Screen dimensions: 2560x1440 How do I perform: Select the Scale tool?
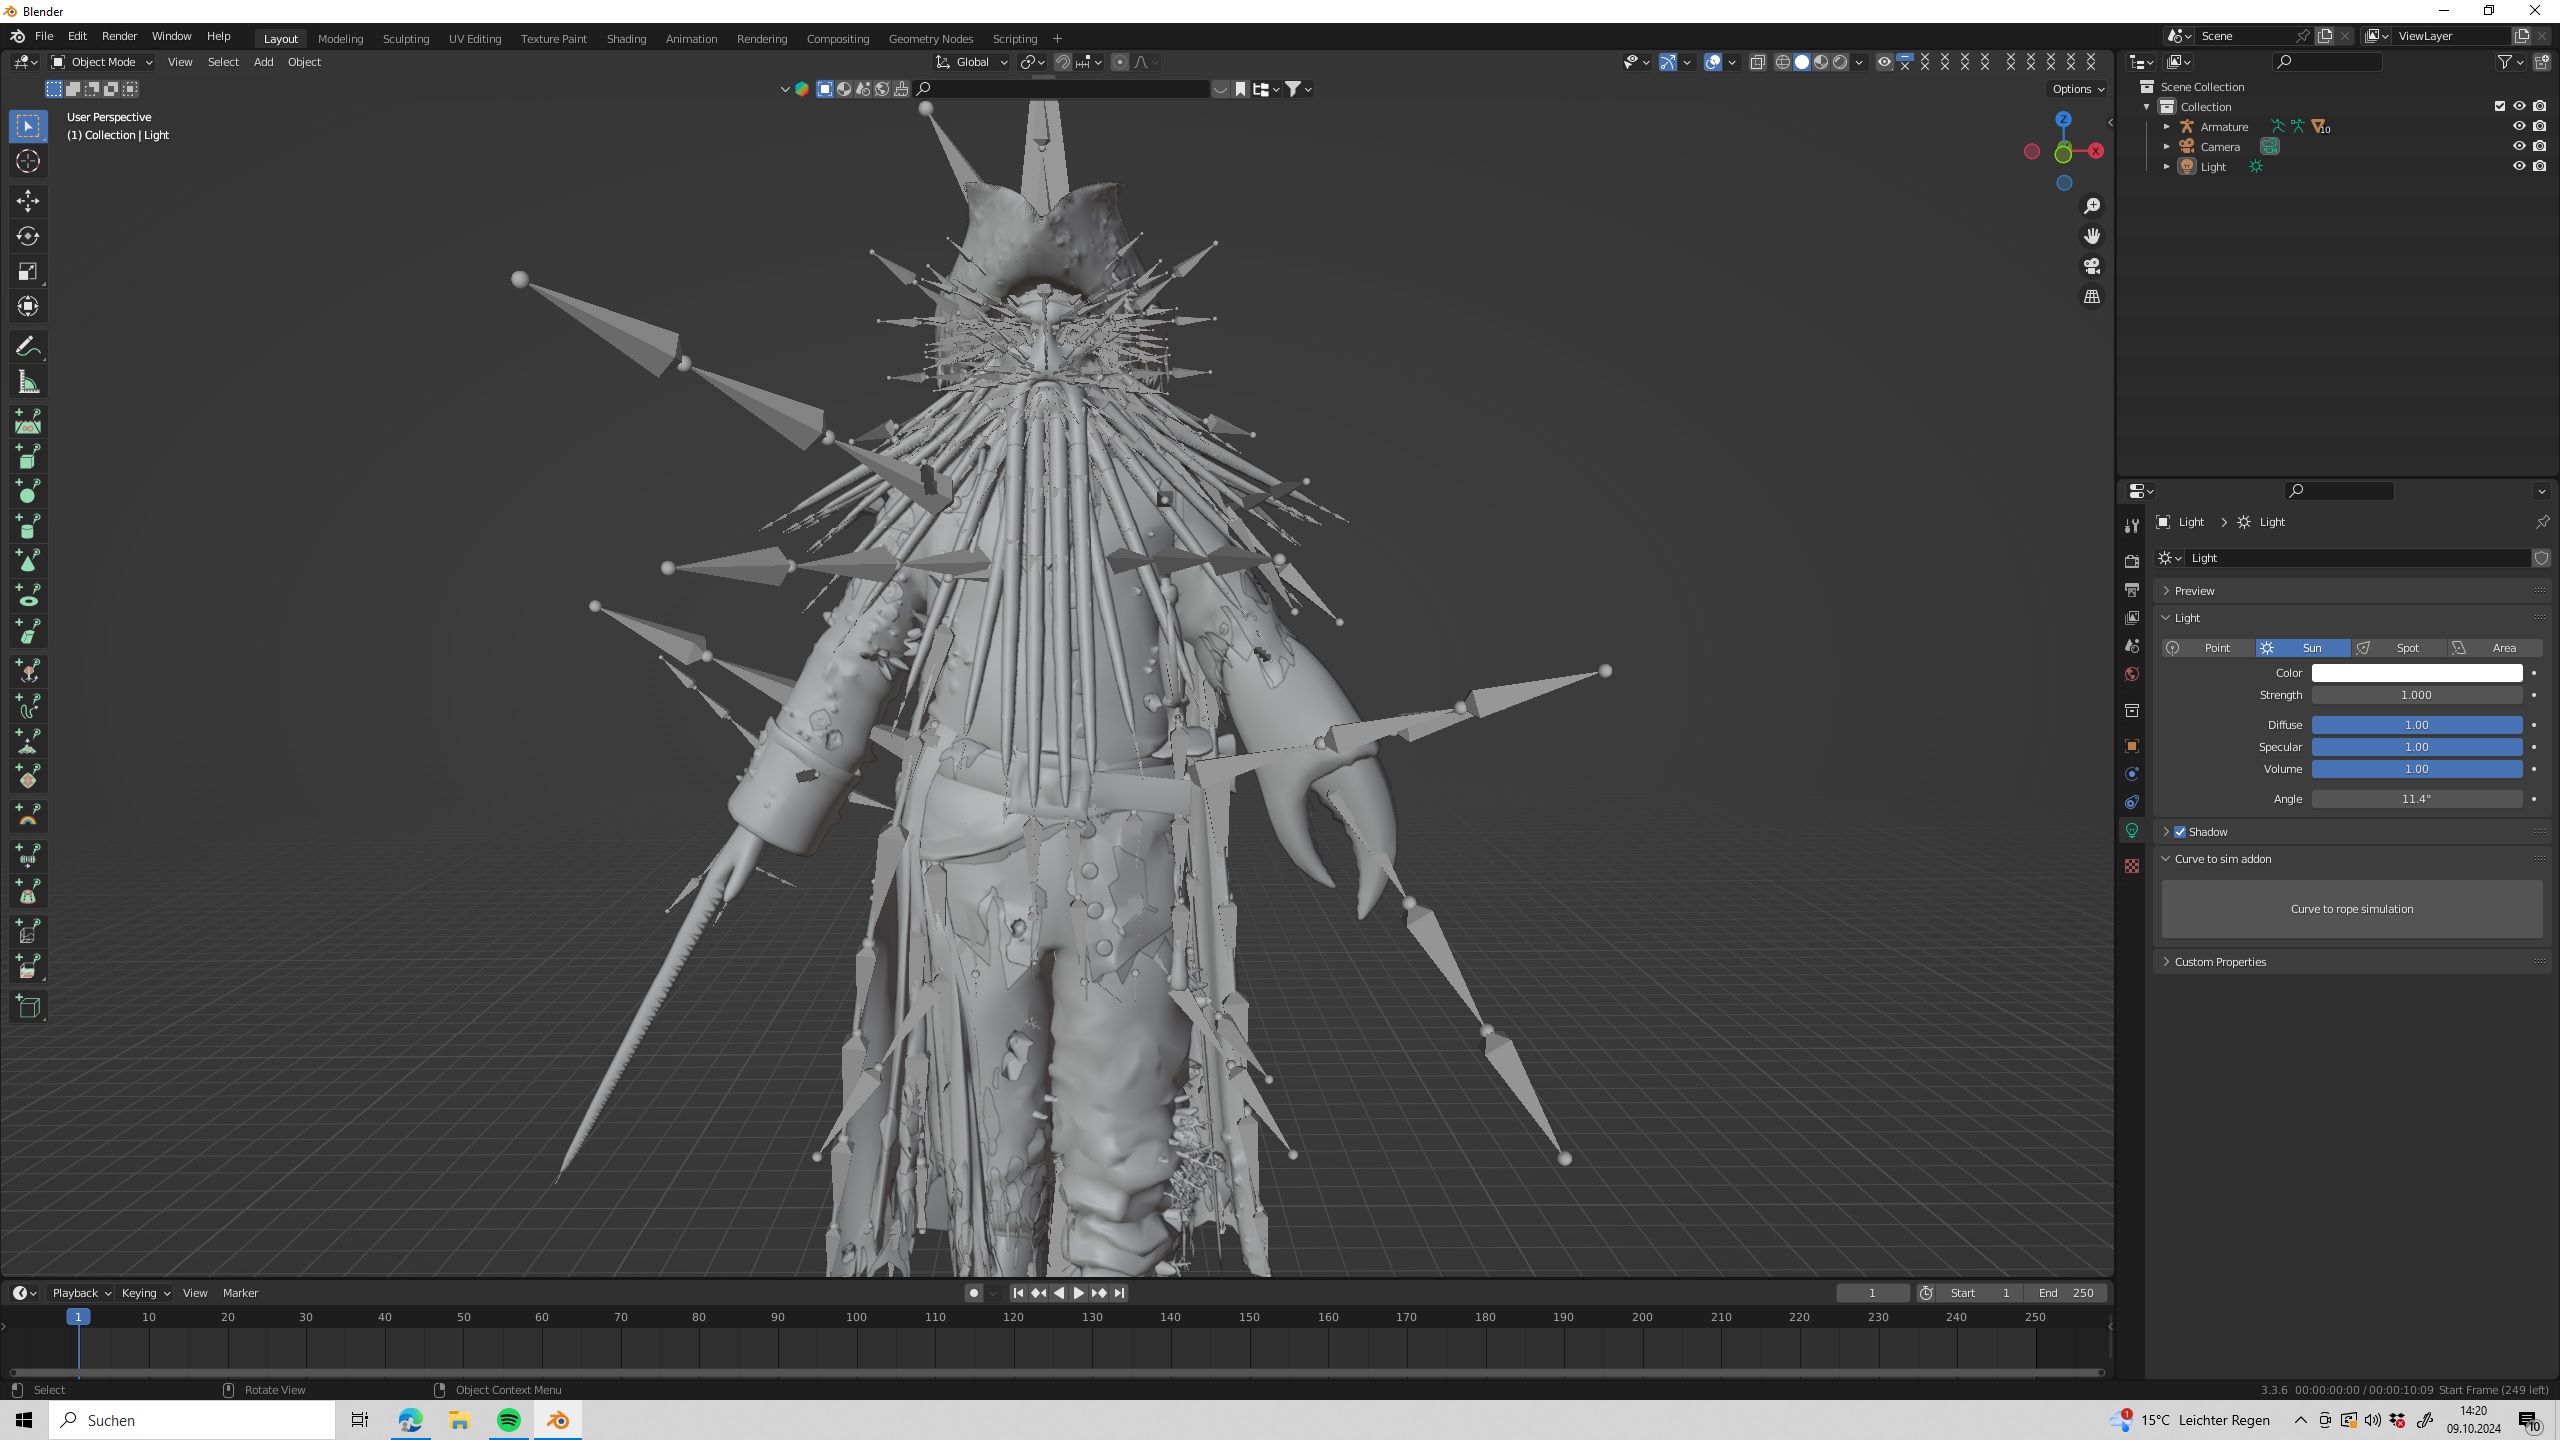coord(28,271)
